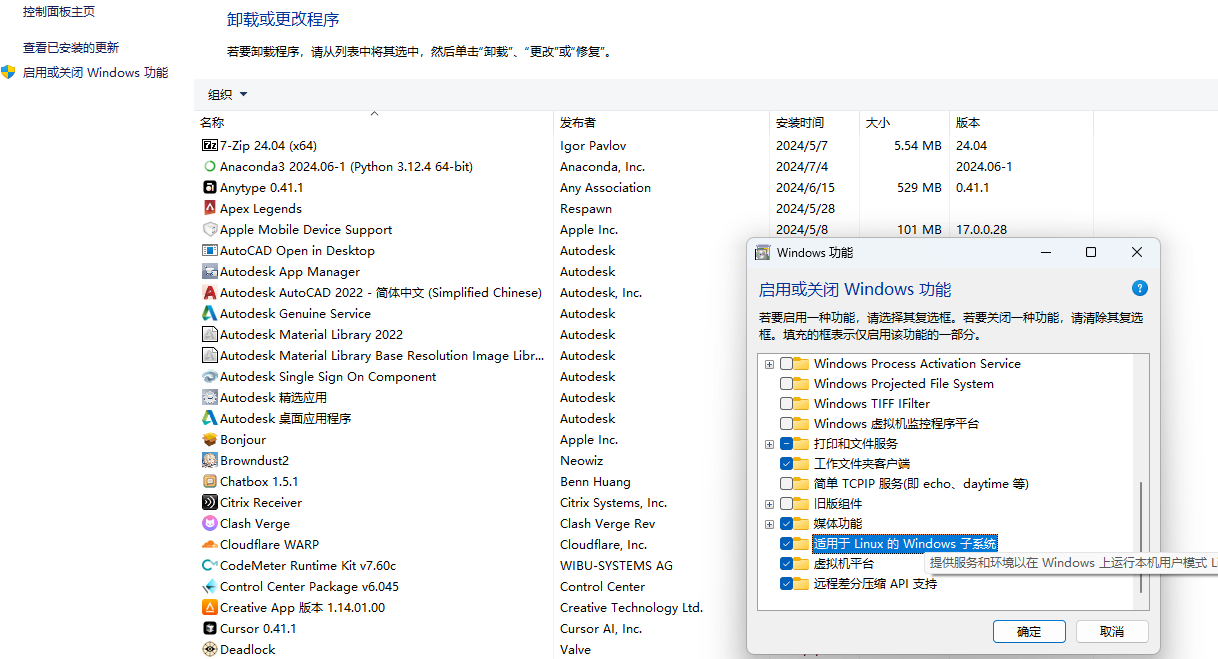Expand the 媒体功能 tree node

point(769,524)
